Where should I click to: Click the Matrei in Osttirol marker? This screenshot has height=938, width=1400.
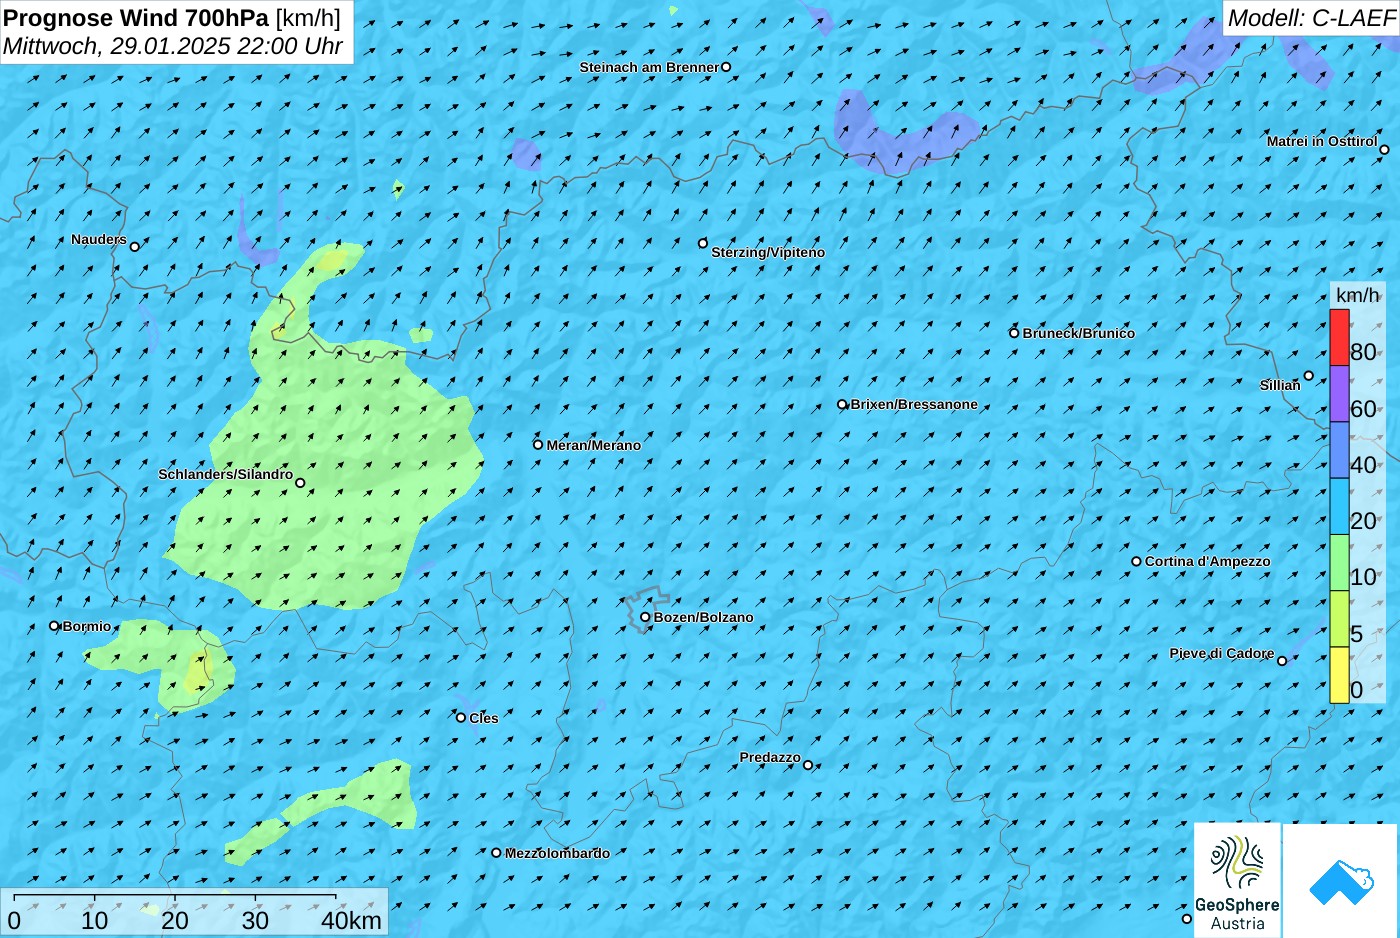[x=1384, y=150]
